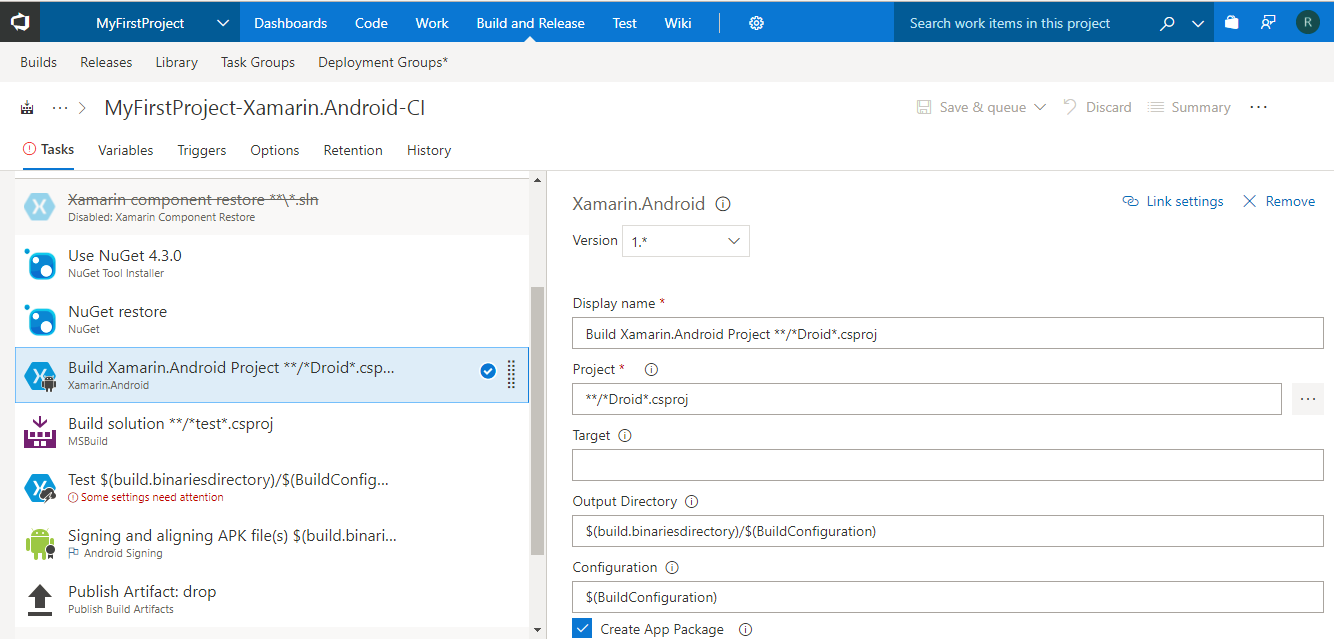Click in the Output Directory field

tap(948, 531)
